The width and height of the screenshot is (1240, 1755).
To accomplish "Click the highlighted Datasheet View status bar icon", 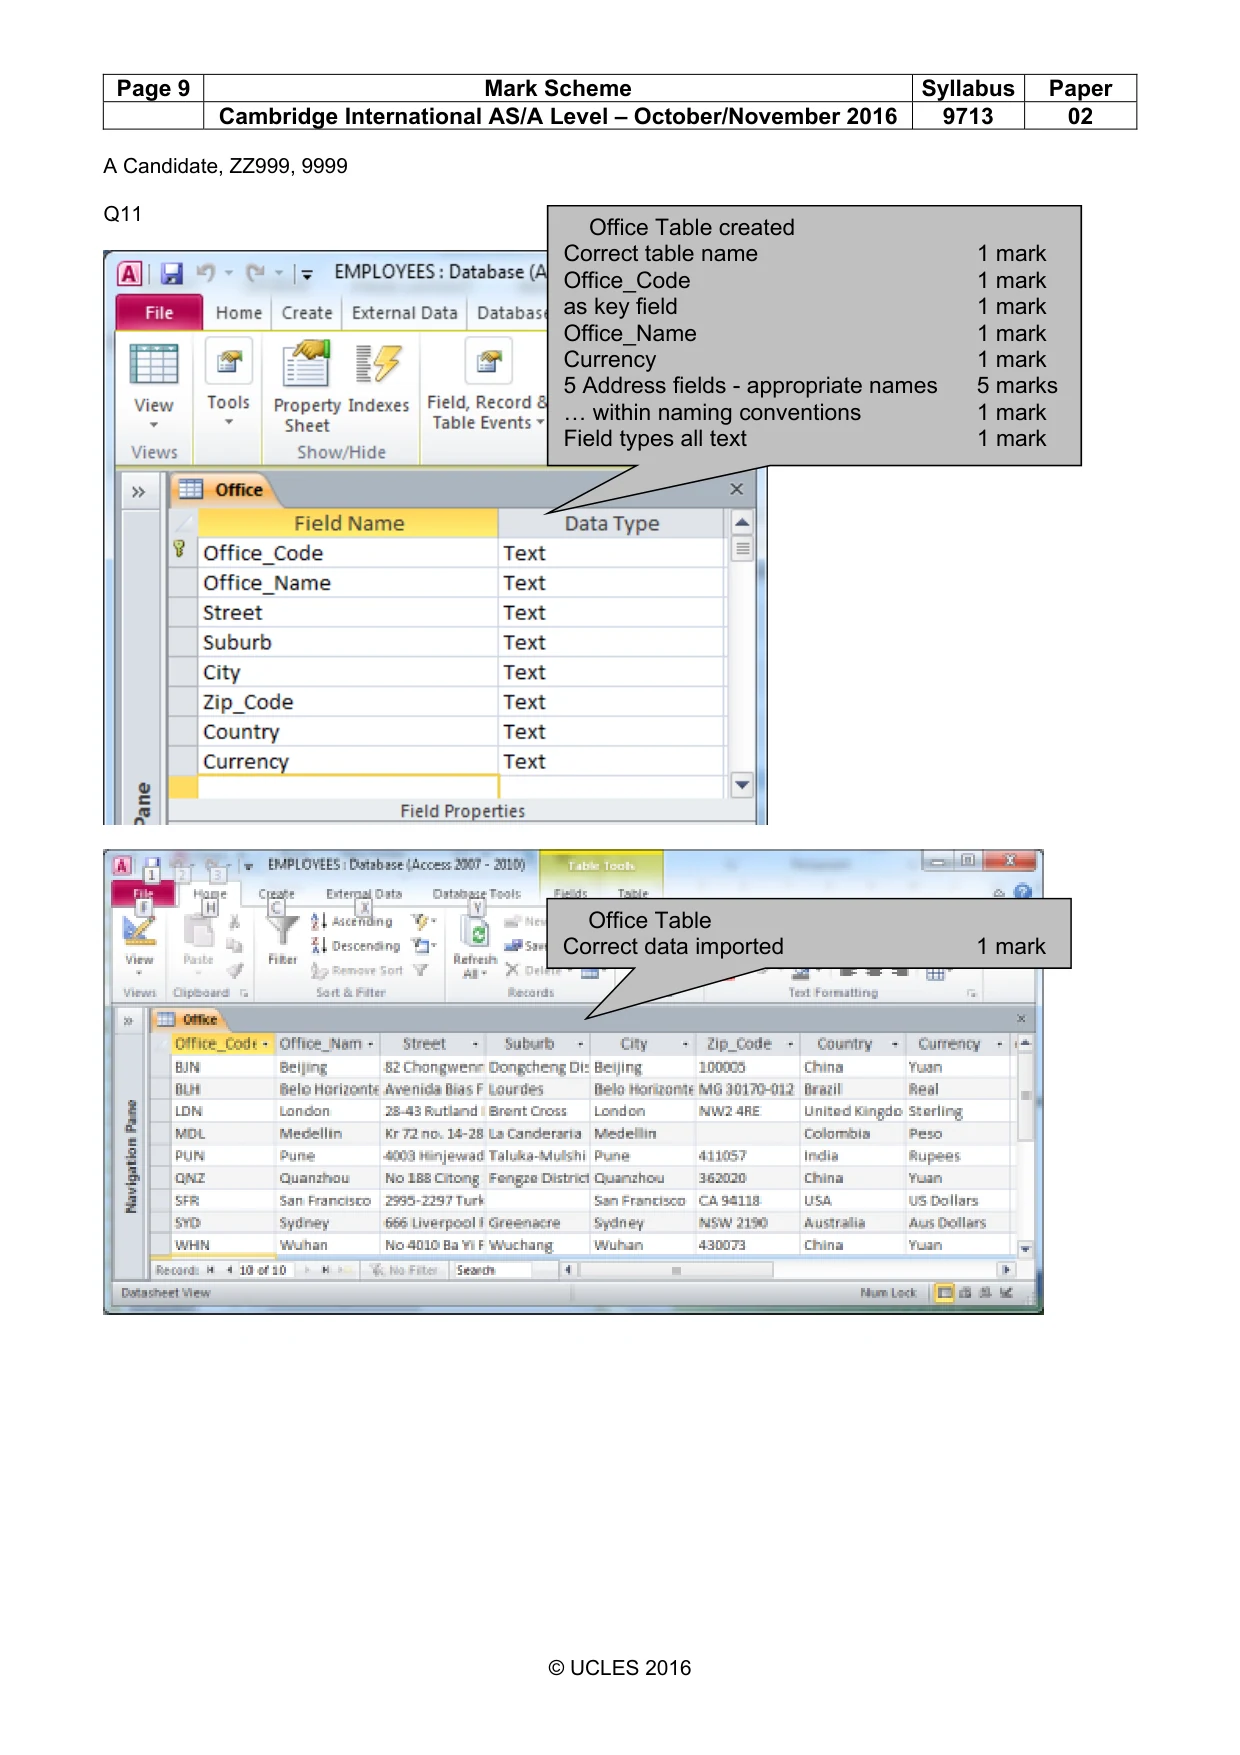I will [943, 1293].
